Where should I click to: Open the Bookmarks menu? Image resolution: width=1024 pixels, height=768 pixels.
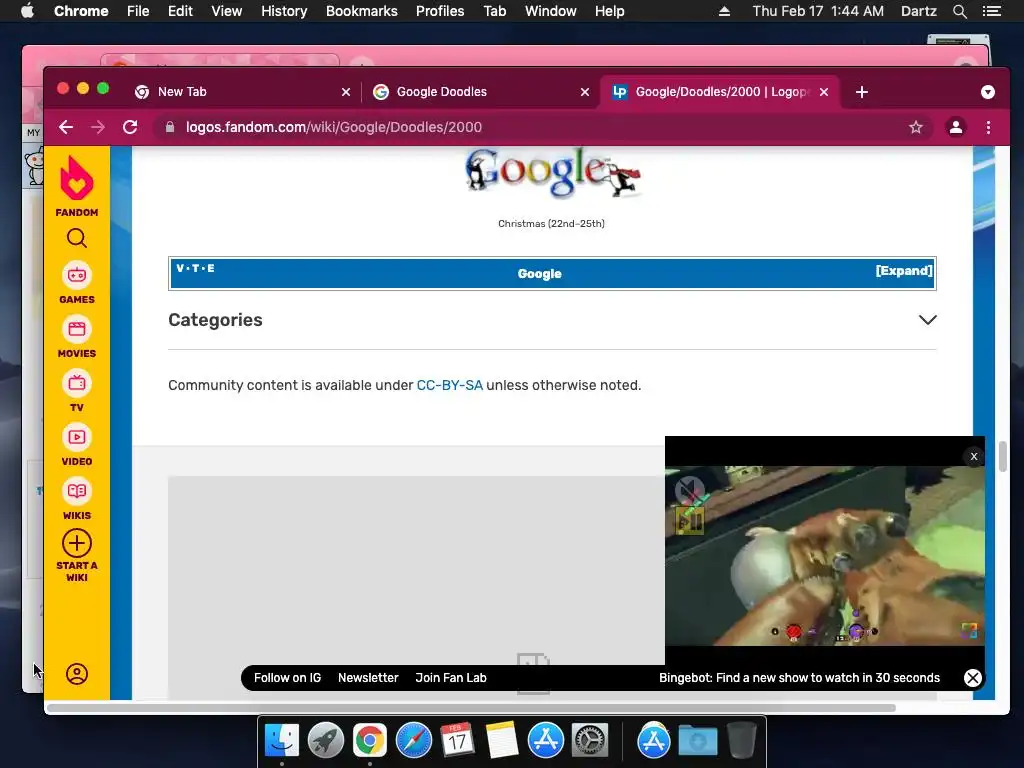point(362,11)
